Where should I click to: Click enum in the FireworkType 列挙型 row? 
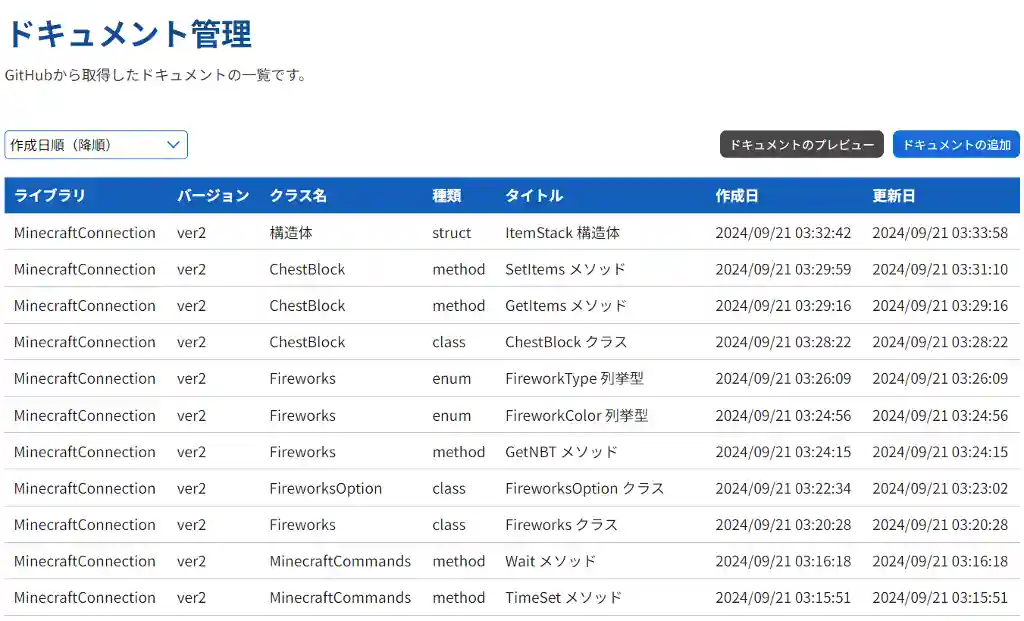tap(451, 379)
